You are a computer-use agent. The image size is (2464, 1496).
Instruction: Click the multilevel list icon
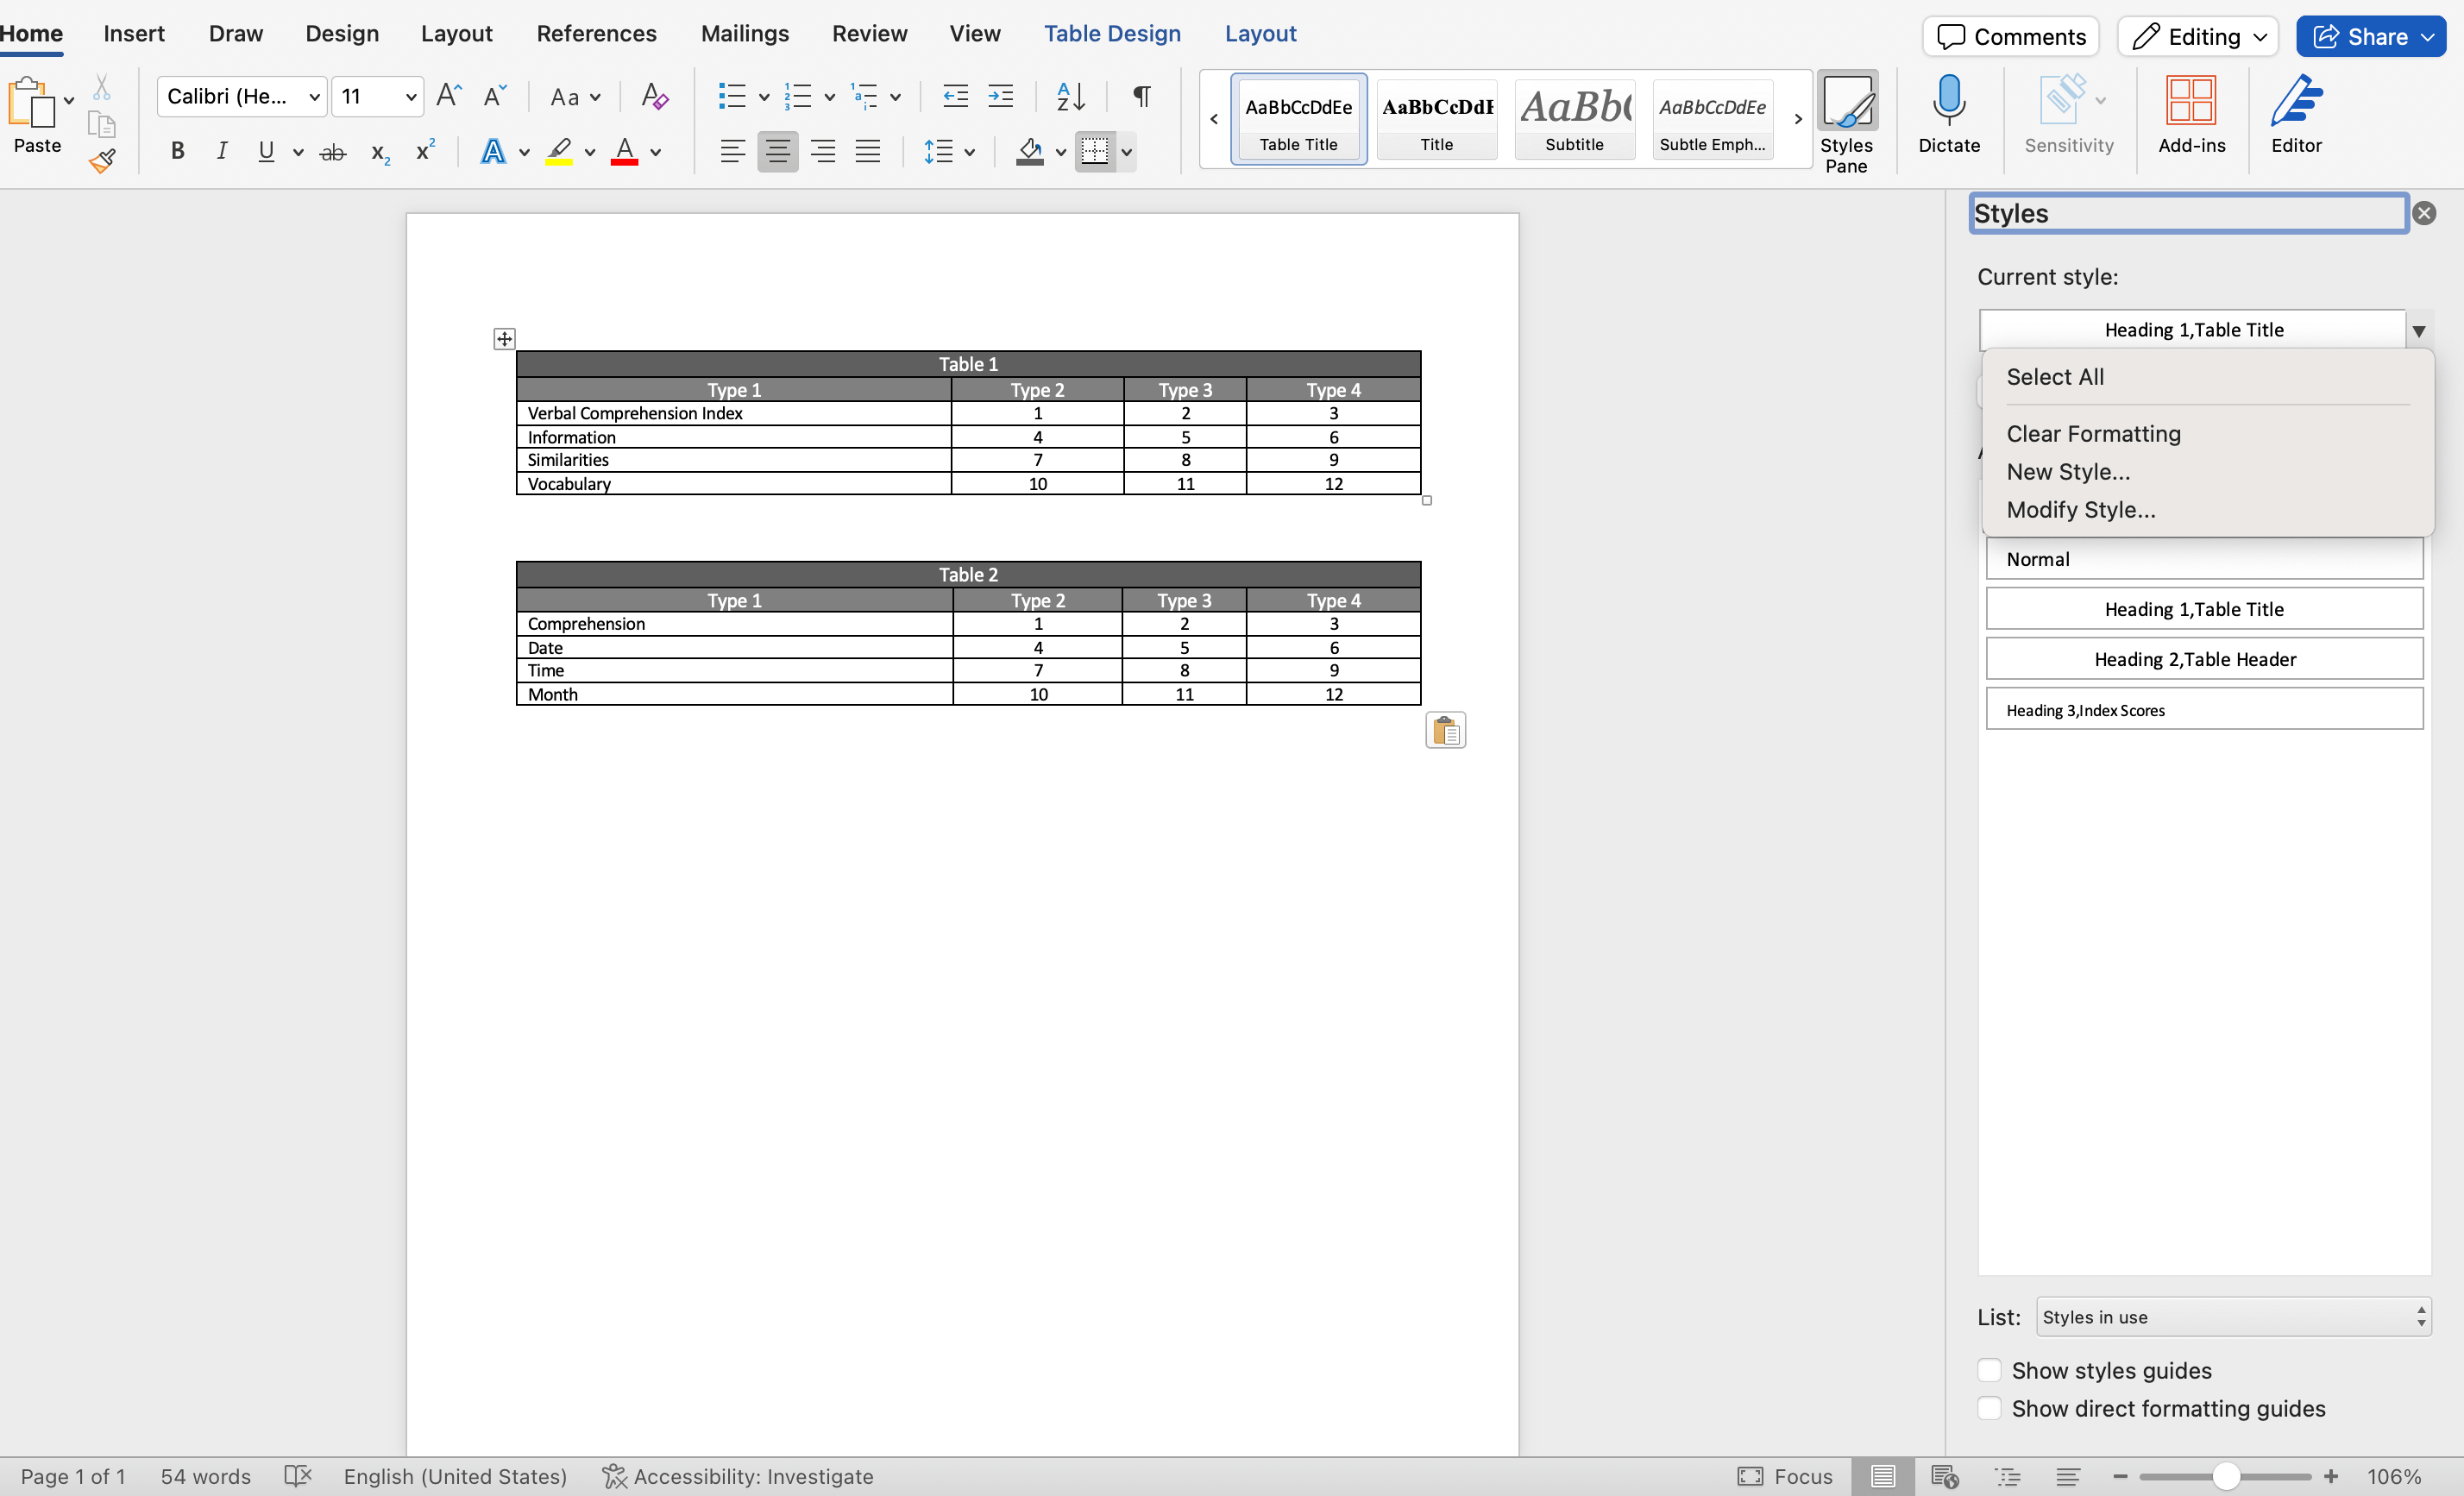pos(864,96)
